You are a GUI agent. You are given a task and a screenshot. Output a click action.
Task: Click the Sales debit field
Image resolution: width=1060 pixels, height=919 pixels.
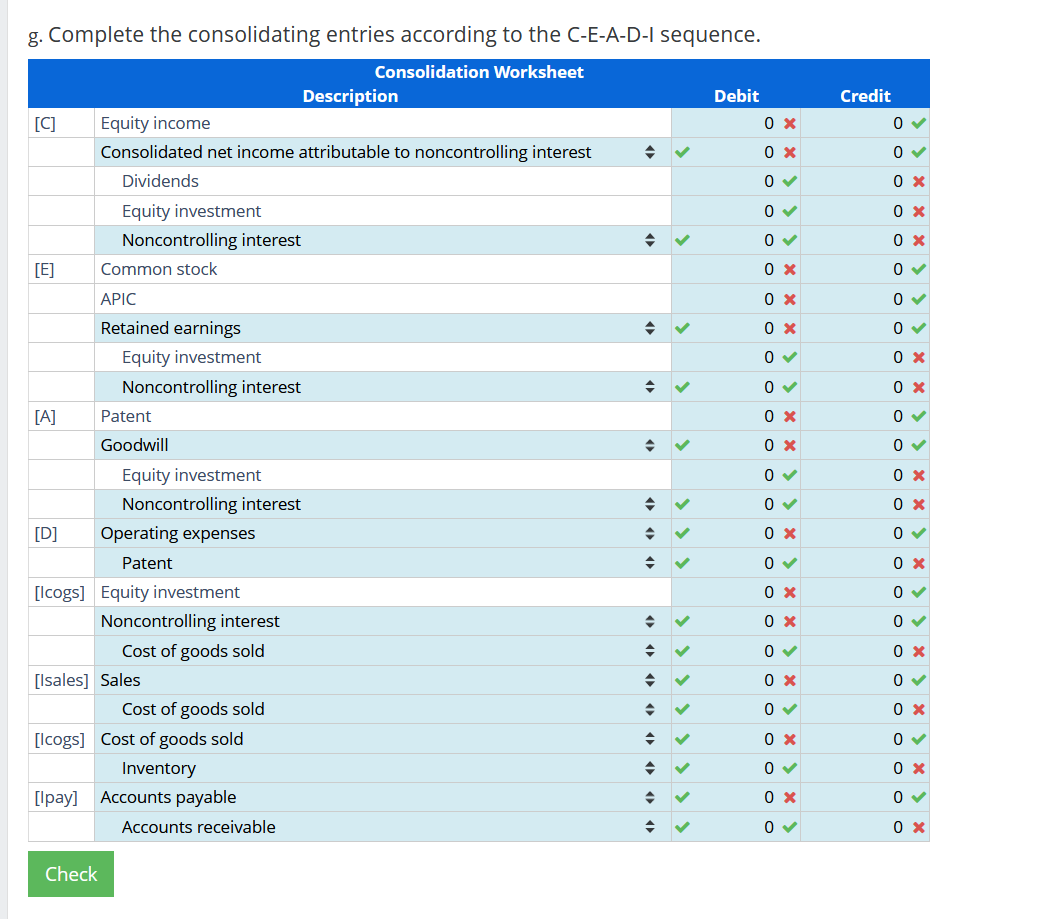[x=737, y=680]
